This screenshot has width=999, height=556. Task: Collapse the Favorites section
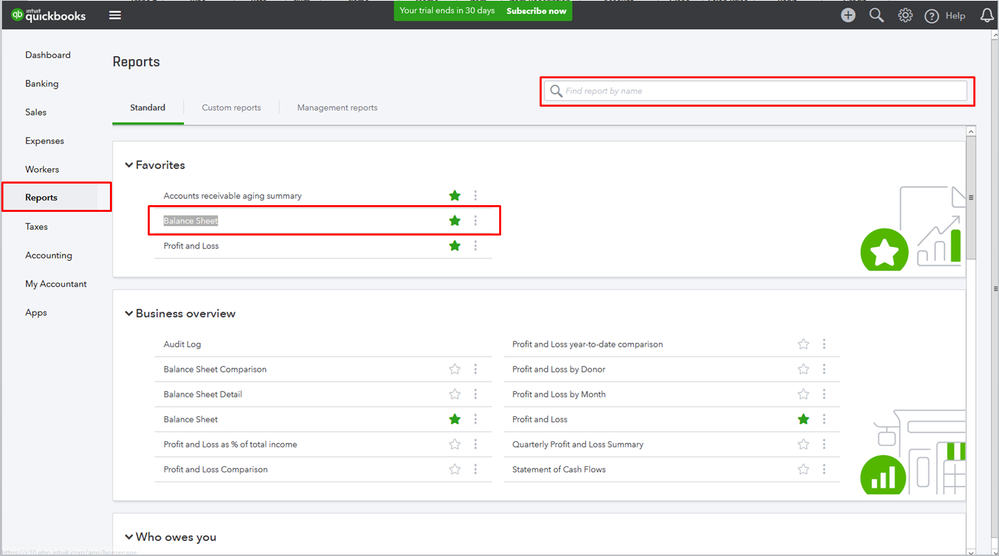point(129,165)
